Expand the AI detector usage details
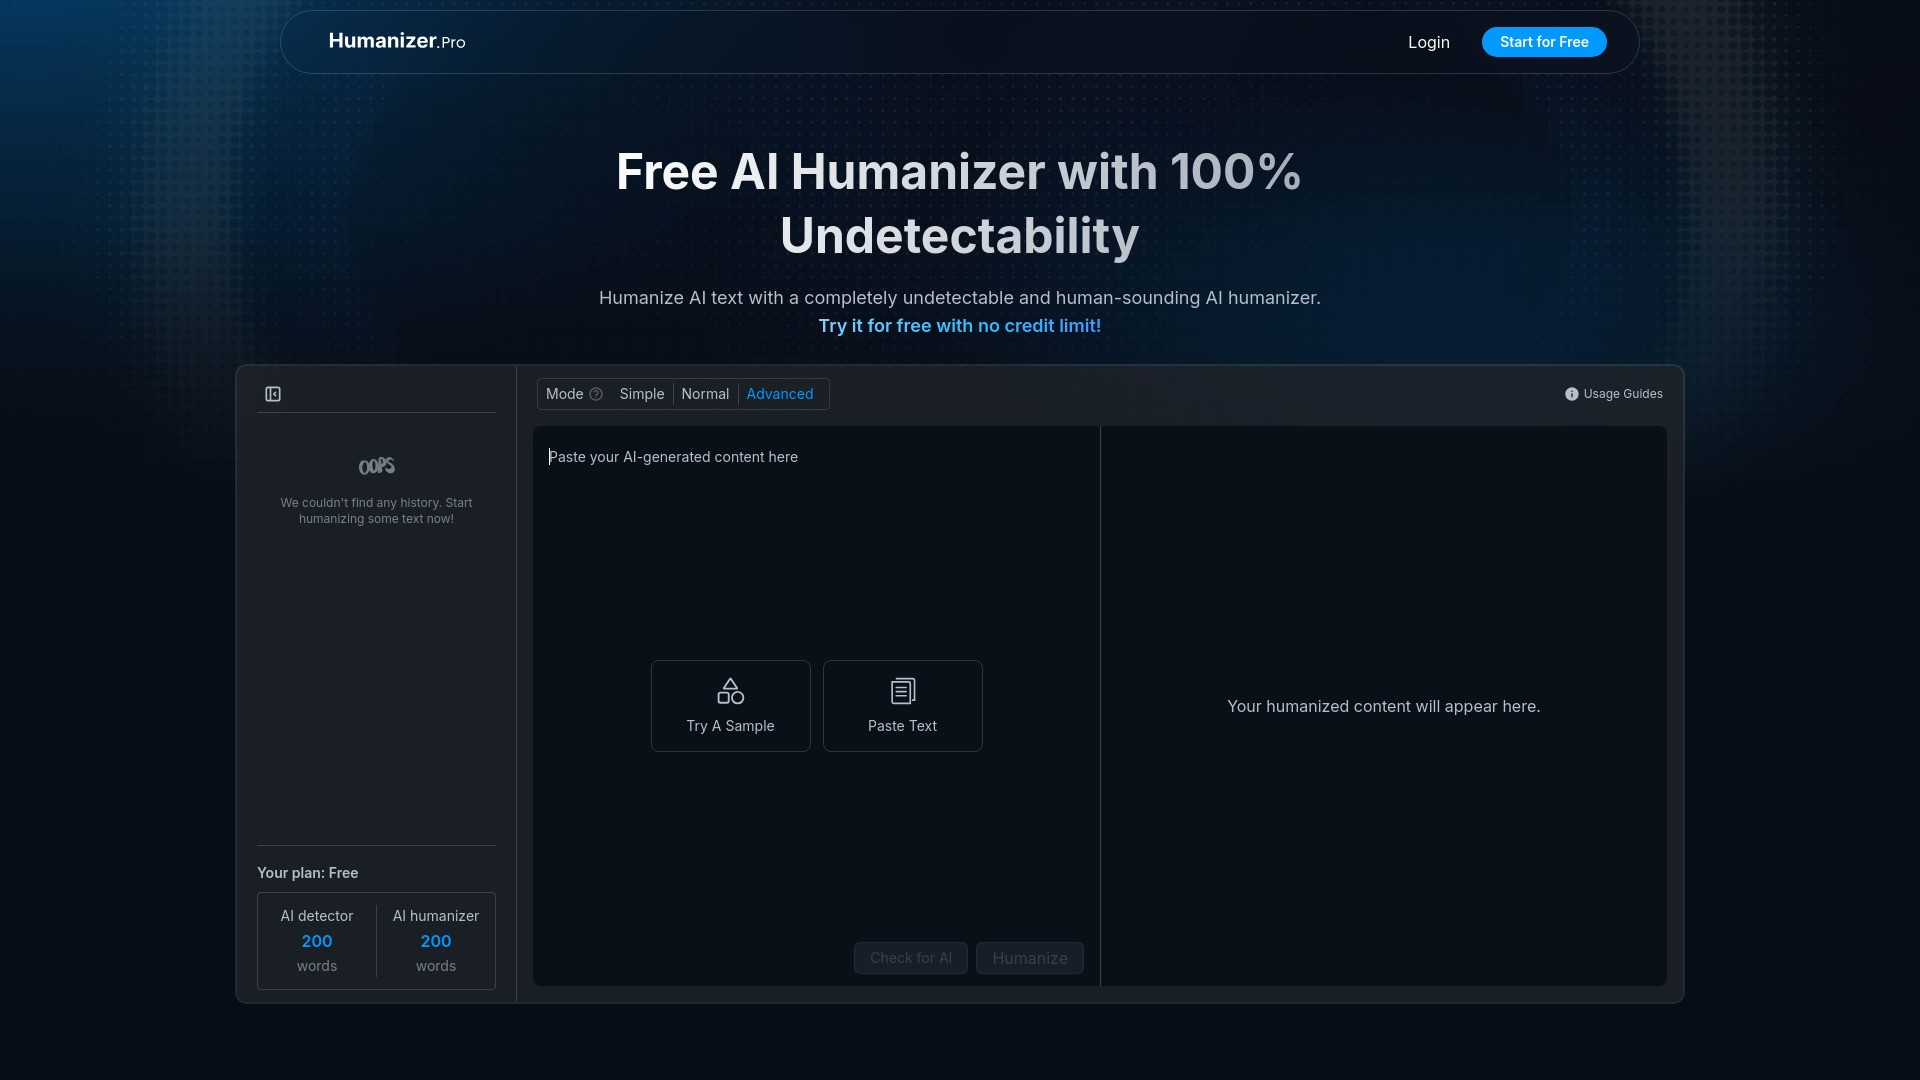The height and width of the screenshot is (1080, 1920). coord(316,940)
